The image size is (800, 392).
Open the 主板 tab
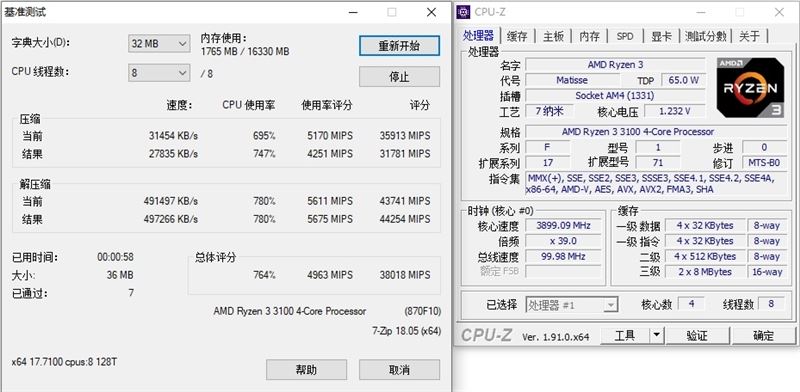(553, 36)
